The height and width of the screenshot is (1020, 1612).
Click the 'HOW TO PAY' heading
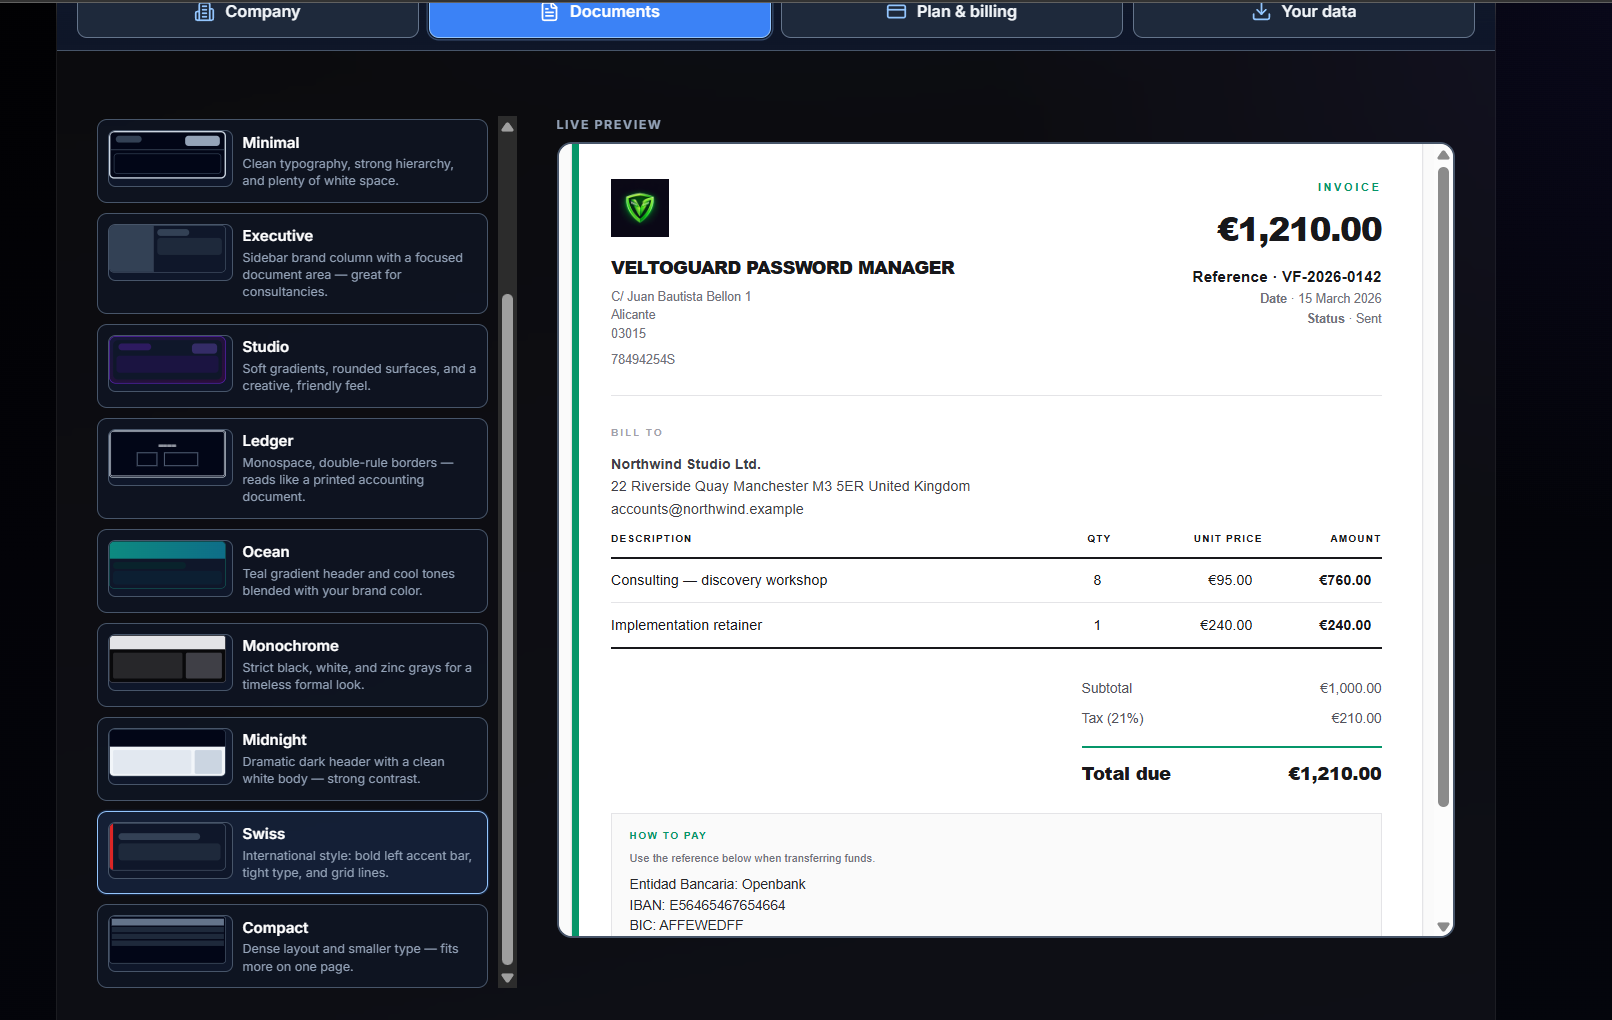pos(668,836)
